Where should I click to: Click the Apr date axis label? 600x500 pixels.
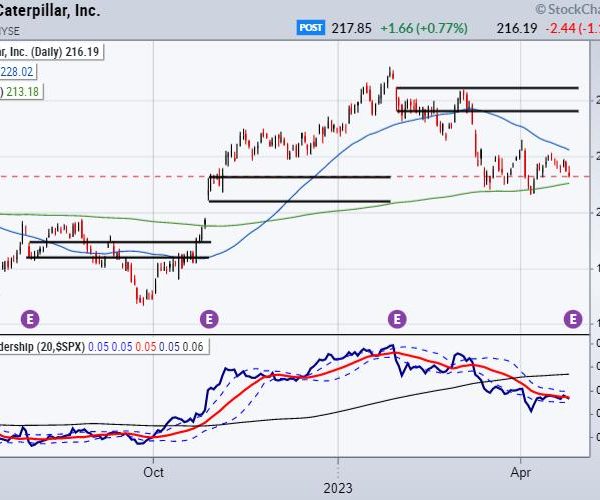tap(521, 473)
